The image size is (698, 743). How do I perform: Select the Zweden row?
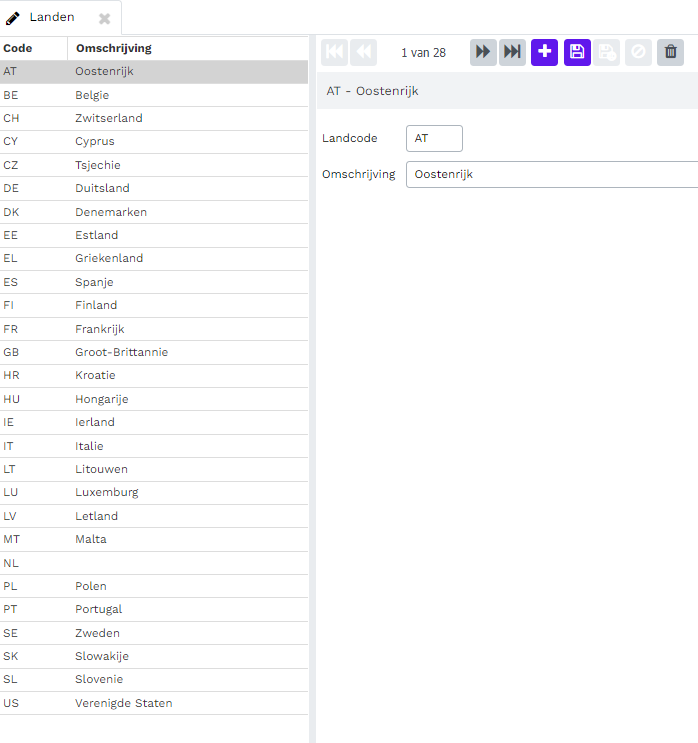click(x=154, y=634)
